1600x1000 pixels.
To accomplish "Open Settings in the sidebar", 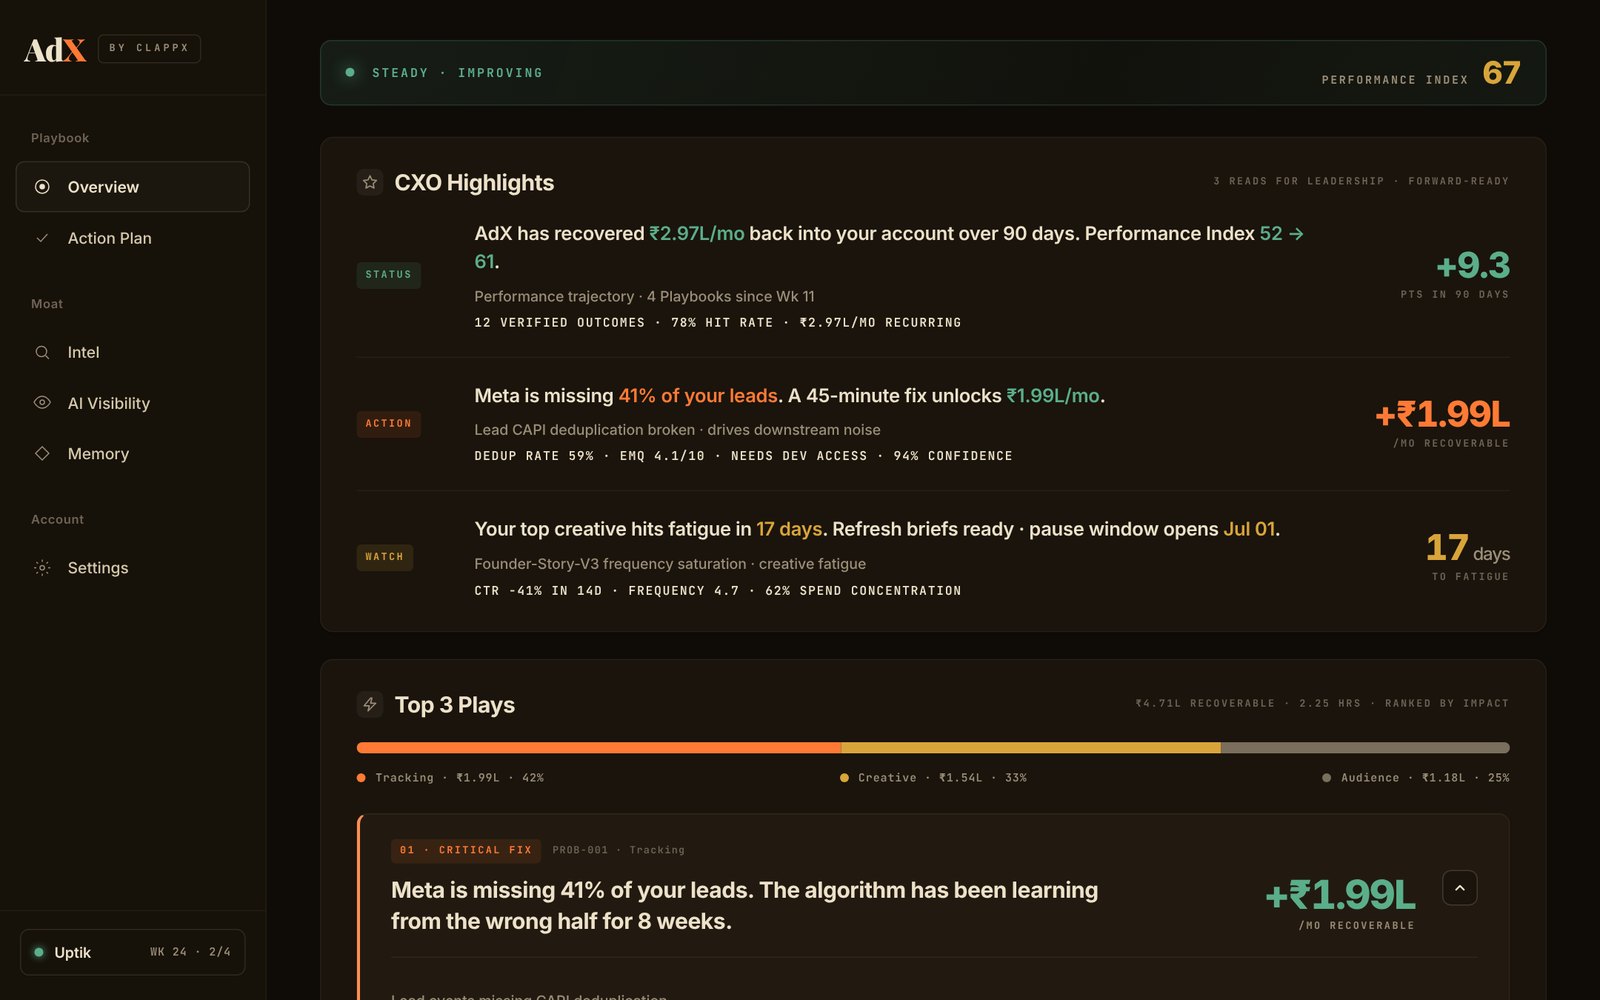I will (x=133, y=568).
